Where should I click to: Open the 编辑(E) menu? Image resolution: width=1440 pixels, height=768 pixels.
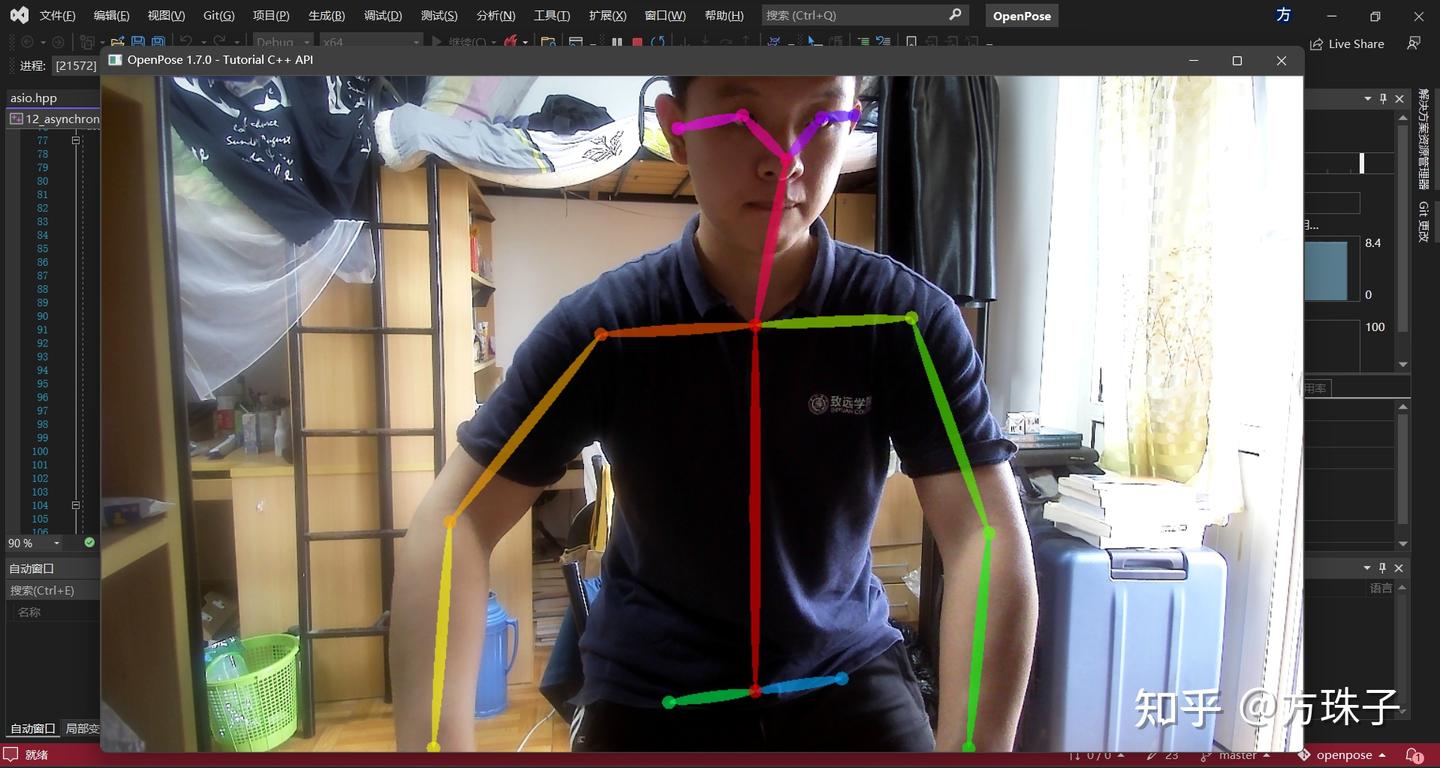tap(111, 16)
